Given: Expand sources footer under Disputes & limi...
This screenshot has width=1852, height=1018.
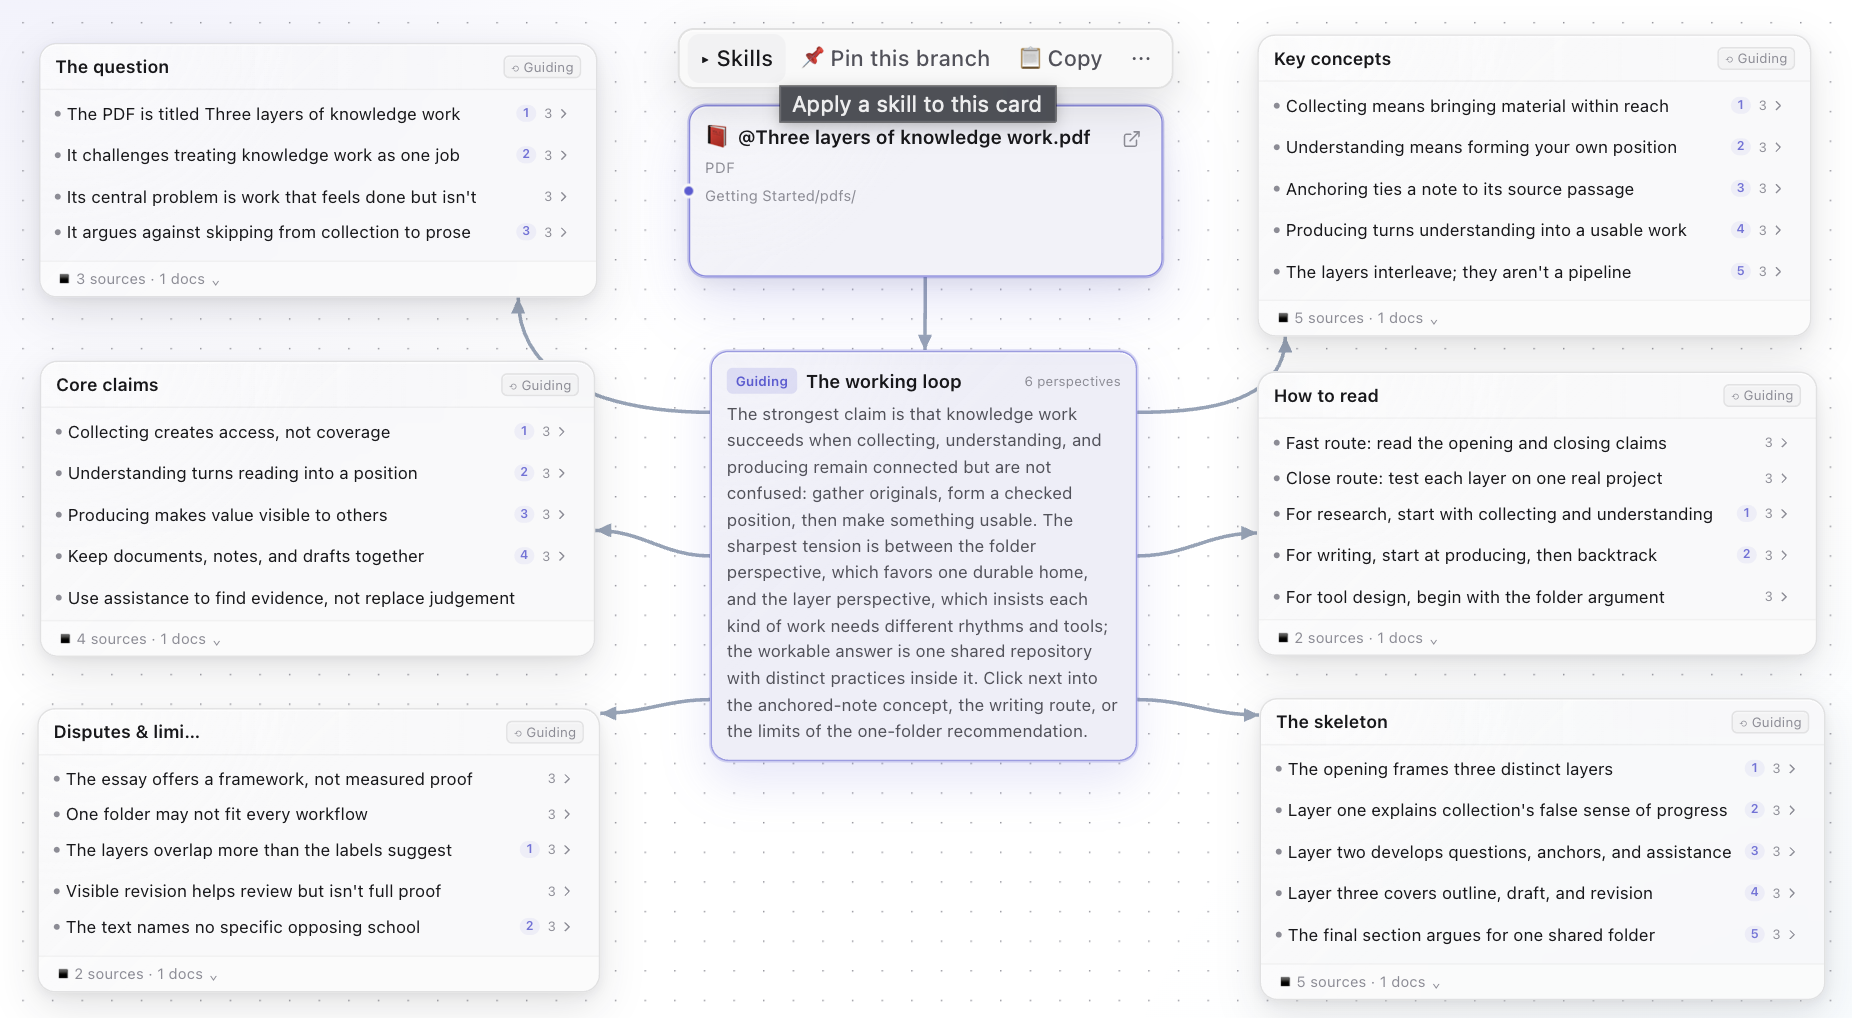Looking at the screenshot, I should click(x=138, y=974).
